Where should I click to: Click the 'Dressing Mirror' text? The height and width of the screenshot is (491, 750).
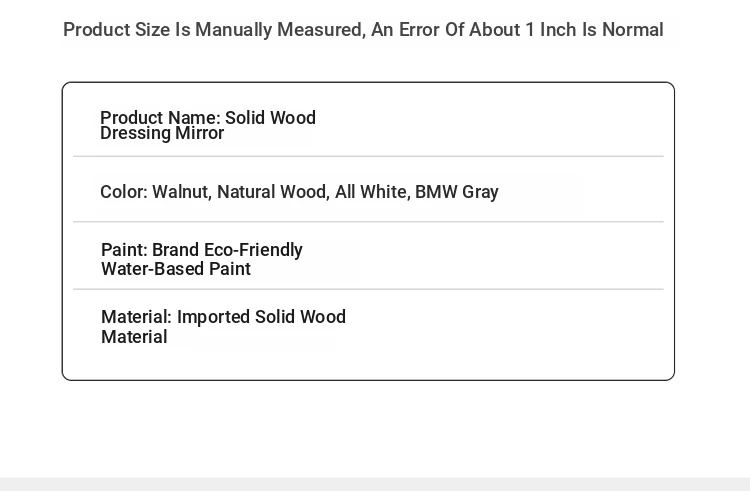click(162, 133)
